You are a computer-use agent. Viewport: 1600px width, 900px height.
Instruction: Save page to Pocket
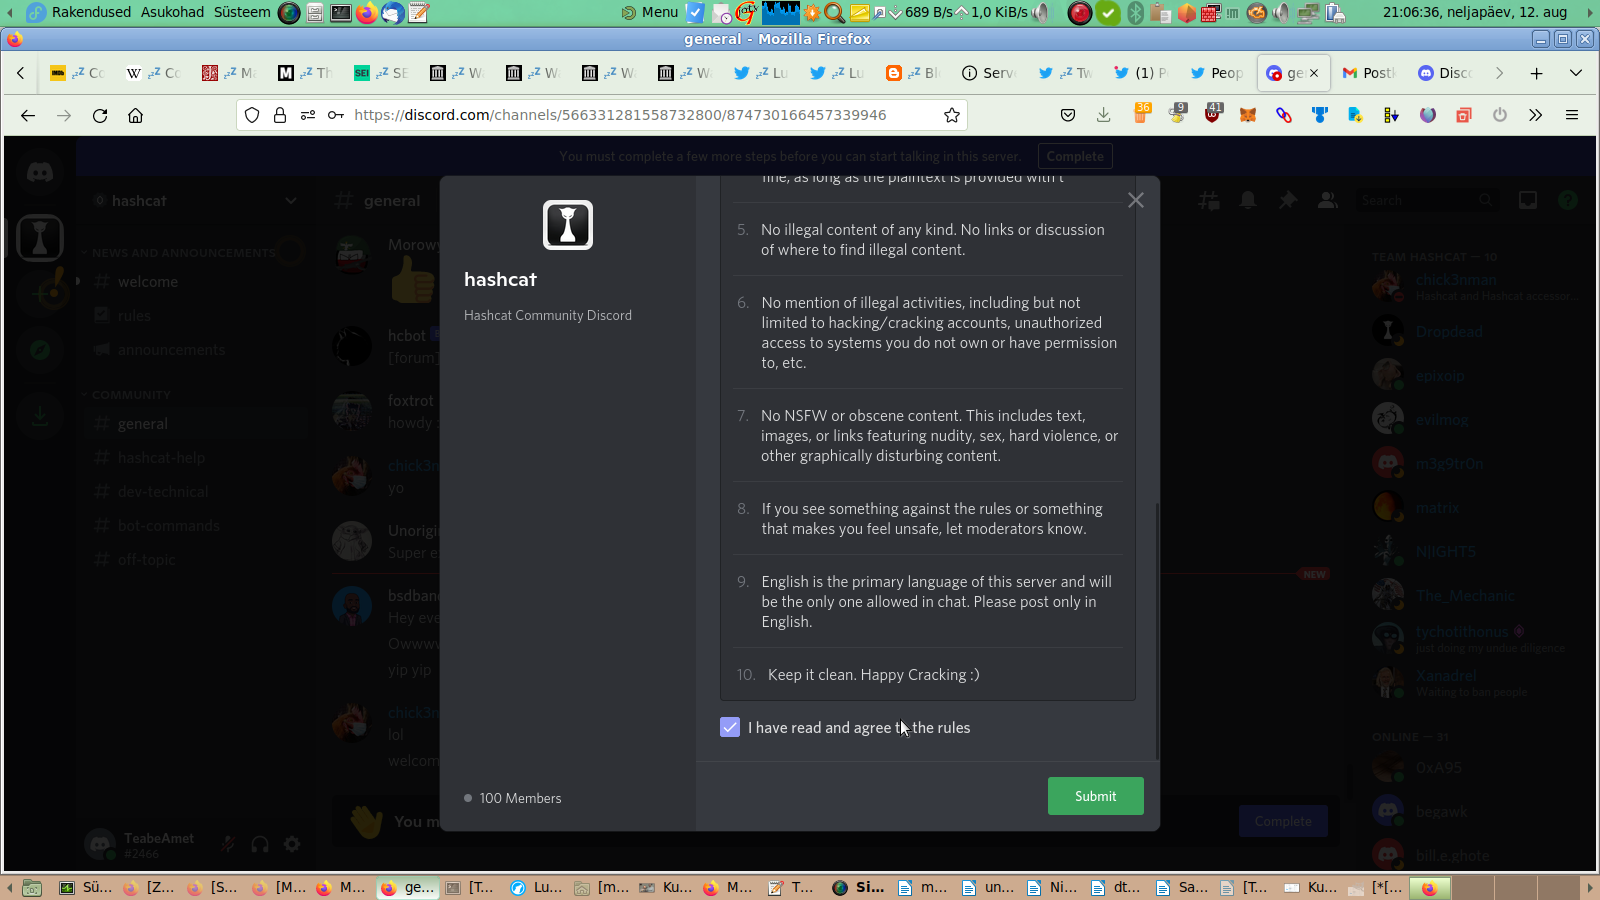[x=1068, y=115]
